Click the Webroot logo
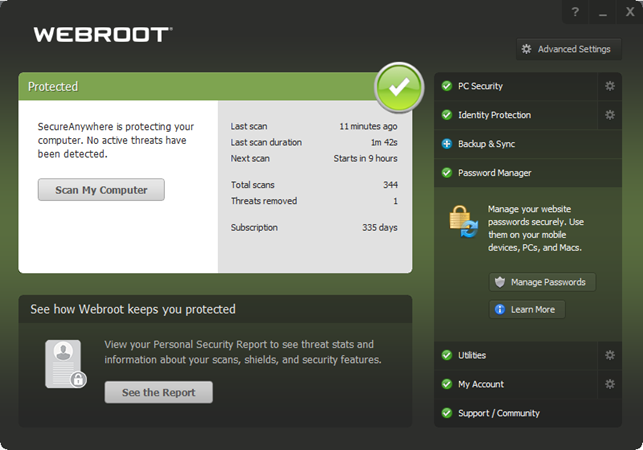 point(103,34)
